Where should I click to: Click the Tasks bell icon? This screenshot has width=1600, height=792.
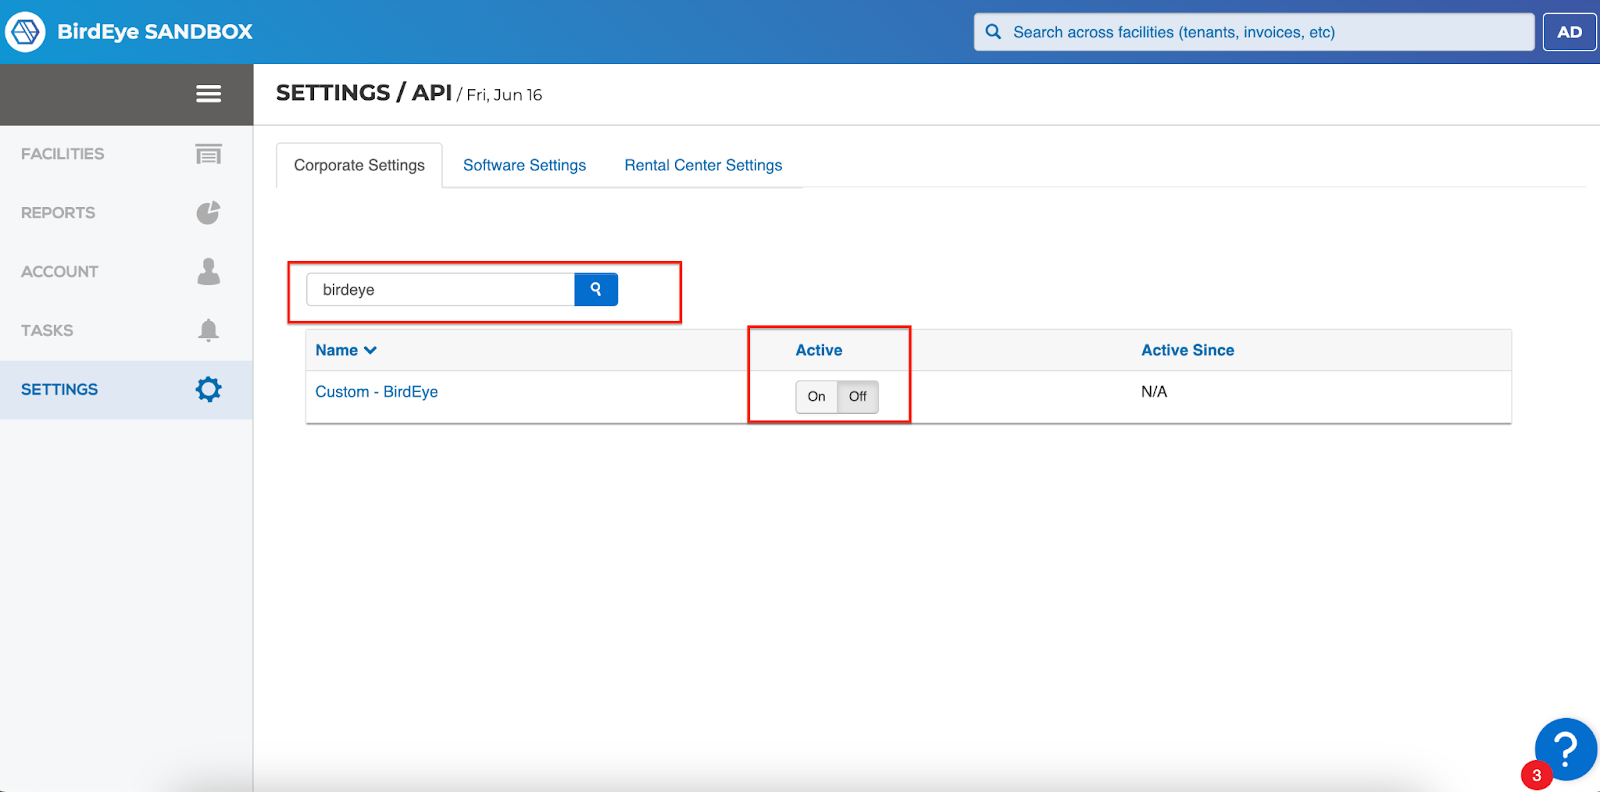[x=208, y=330]
